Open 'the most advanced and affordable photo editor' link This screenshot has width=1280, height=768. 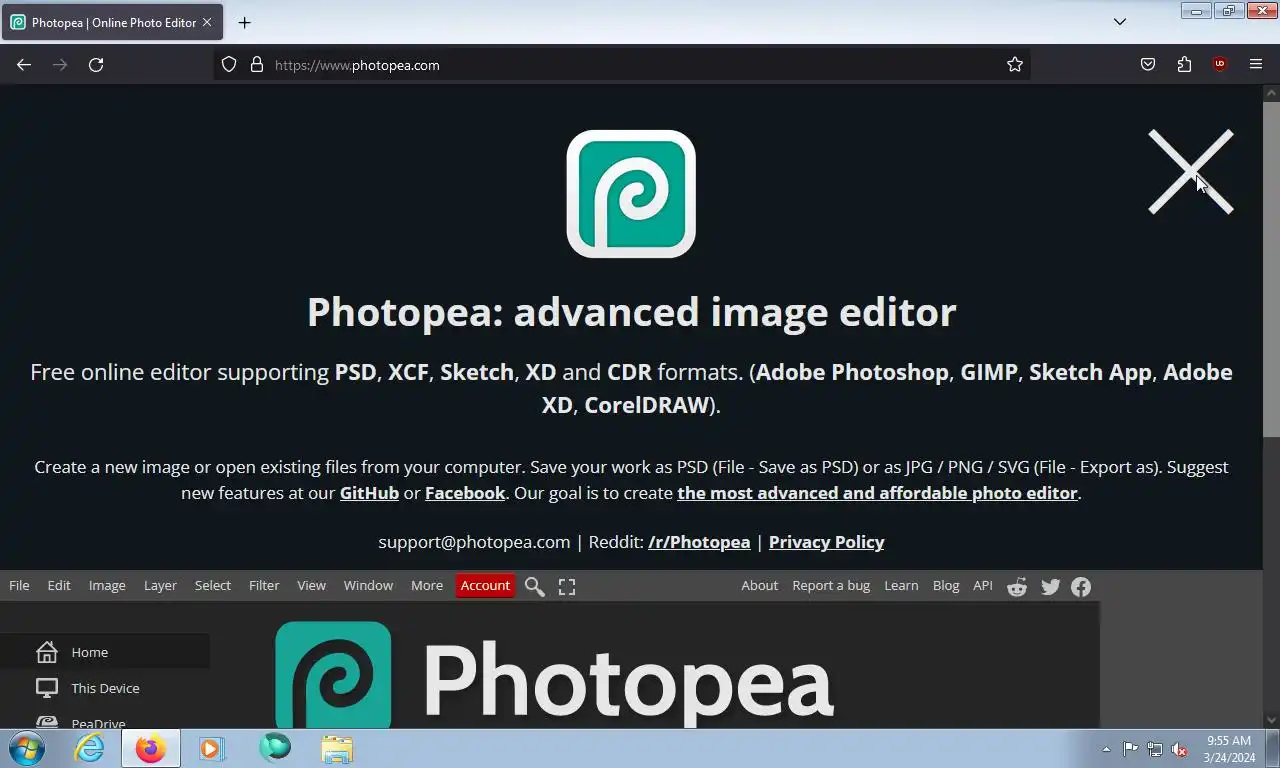point(877,493)
